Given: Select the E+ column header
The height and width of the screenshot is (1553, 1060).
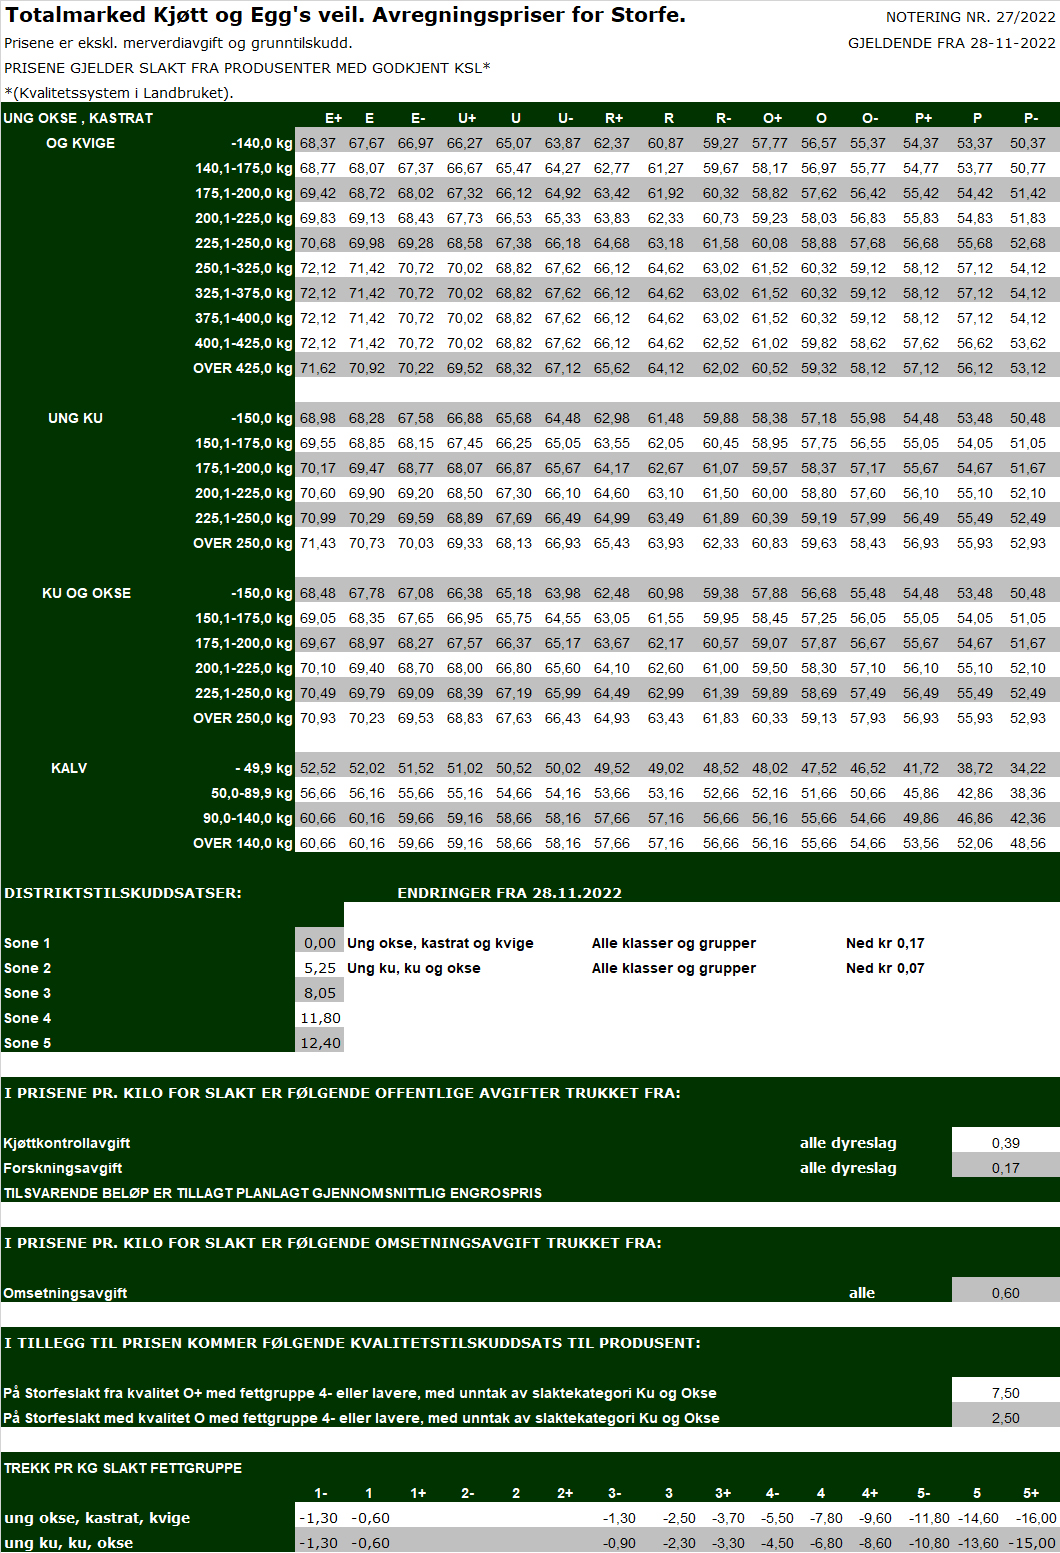Looking at the screenshot, I should [x=333, y=118].
